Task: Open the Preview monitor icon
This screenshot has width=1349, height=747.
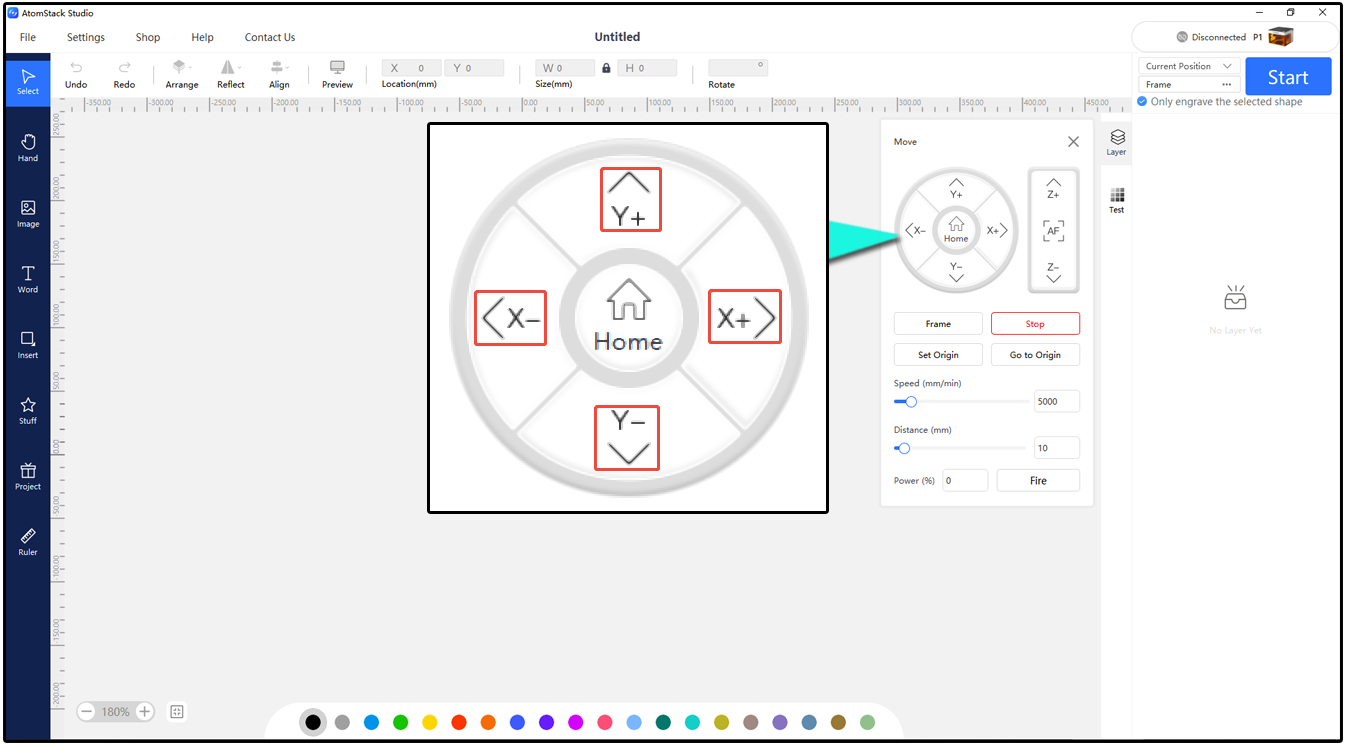Action: tap(337, 75)
